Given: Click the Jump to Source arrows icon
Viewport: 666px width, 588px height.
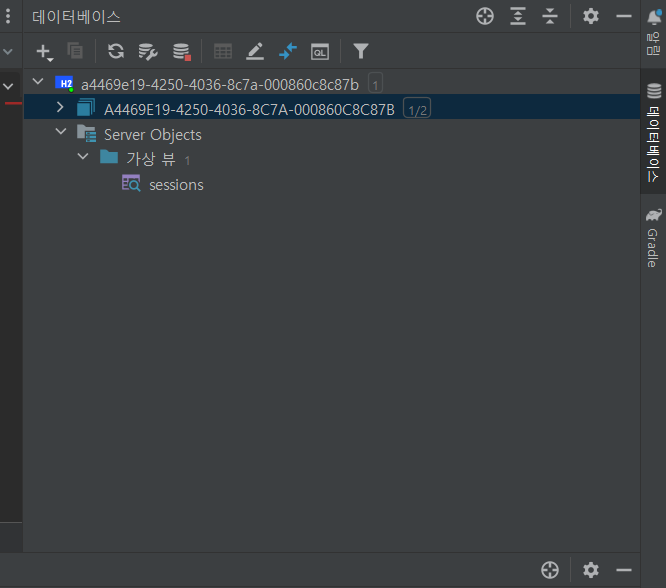Looking at the screenshot, I should pyautogui.click(x=288, y=51).
